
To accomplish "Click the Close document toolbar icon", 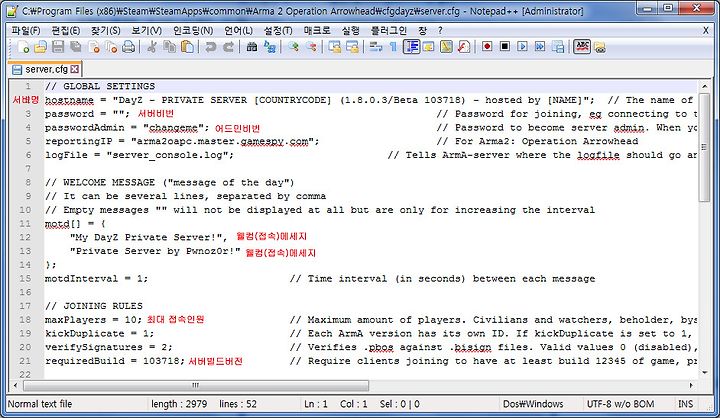I will point(94,47).
